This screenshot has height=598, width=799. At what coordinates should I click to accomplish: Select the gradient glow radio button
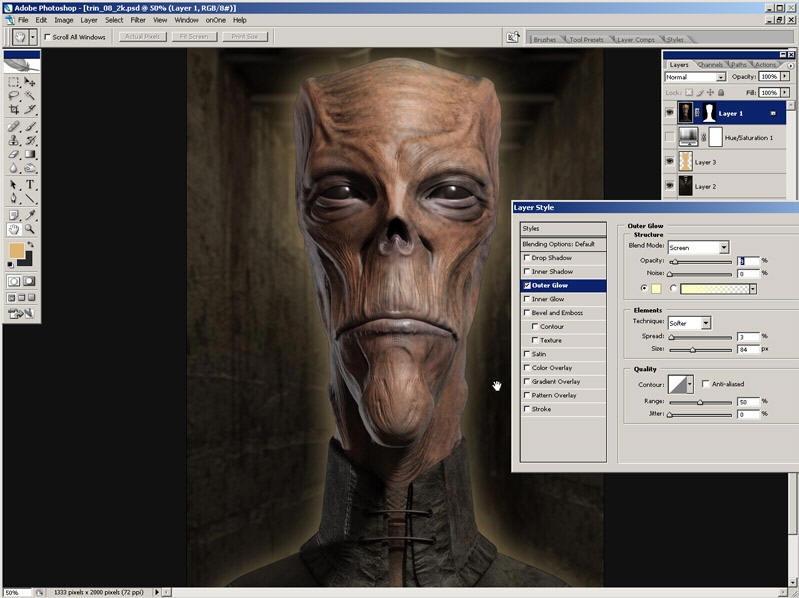click(x=673, y=288)
